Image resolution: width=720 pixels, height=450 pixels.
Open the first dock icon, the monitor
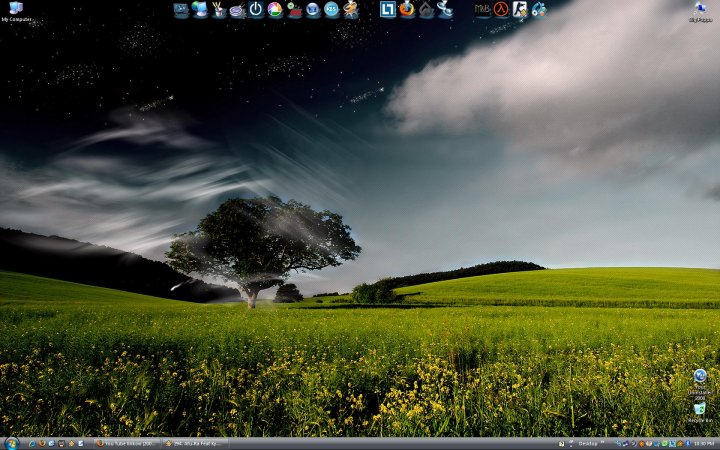[x=181, y=10]
